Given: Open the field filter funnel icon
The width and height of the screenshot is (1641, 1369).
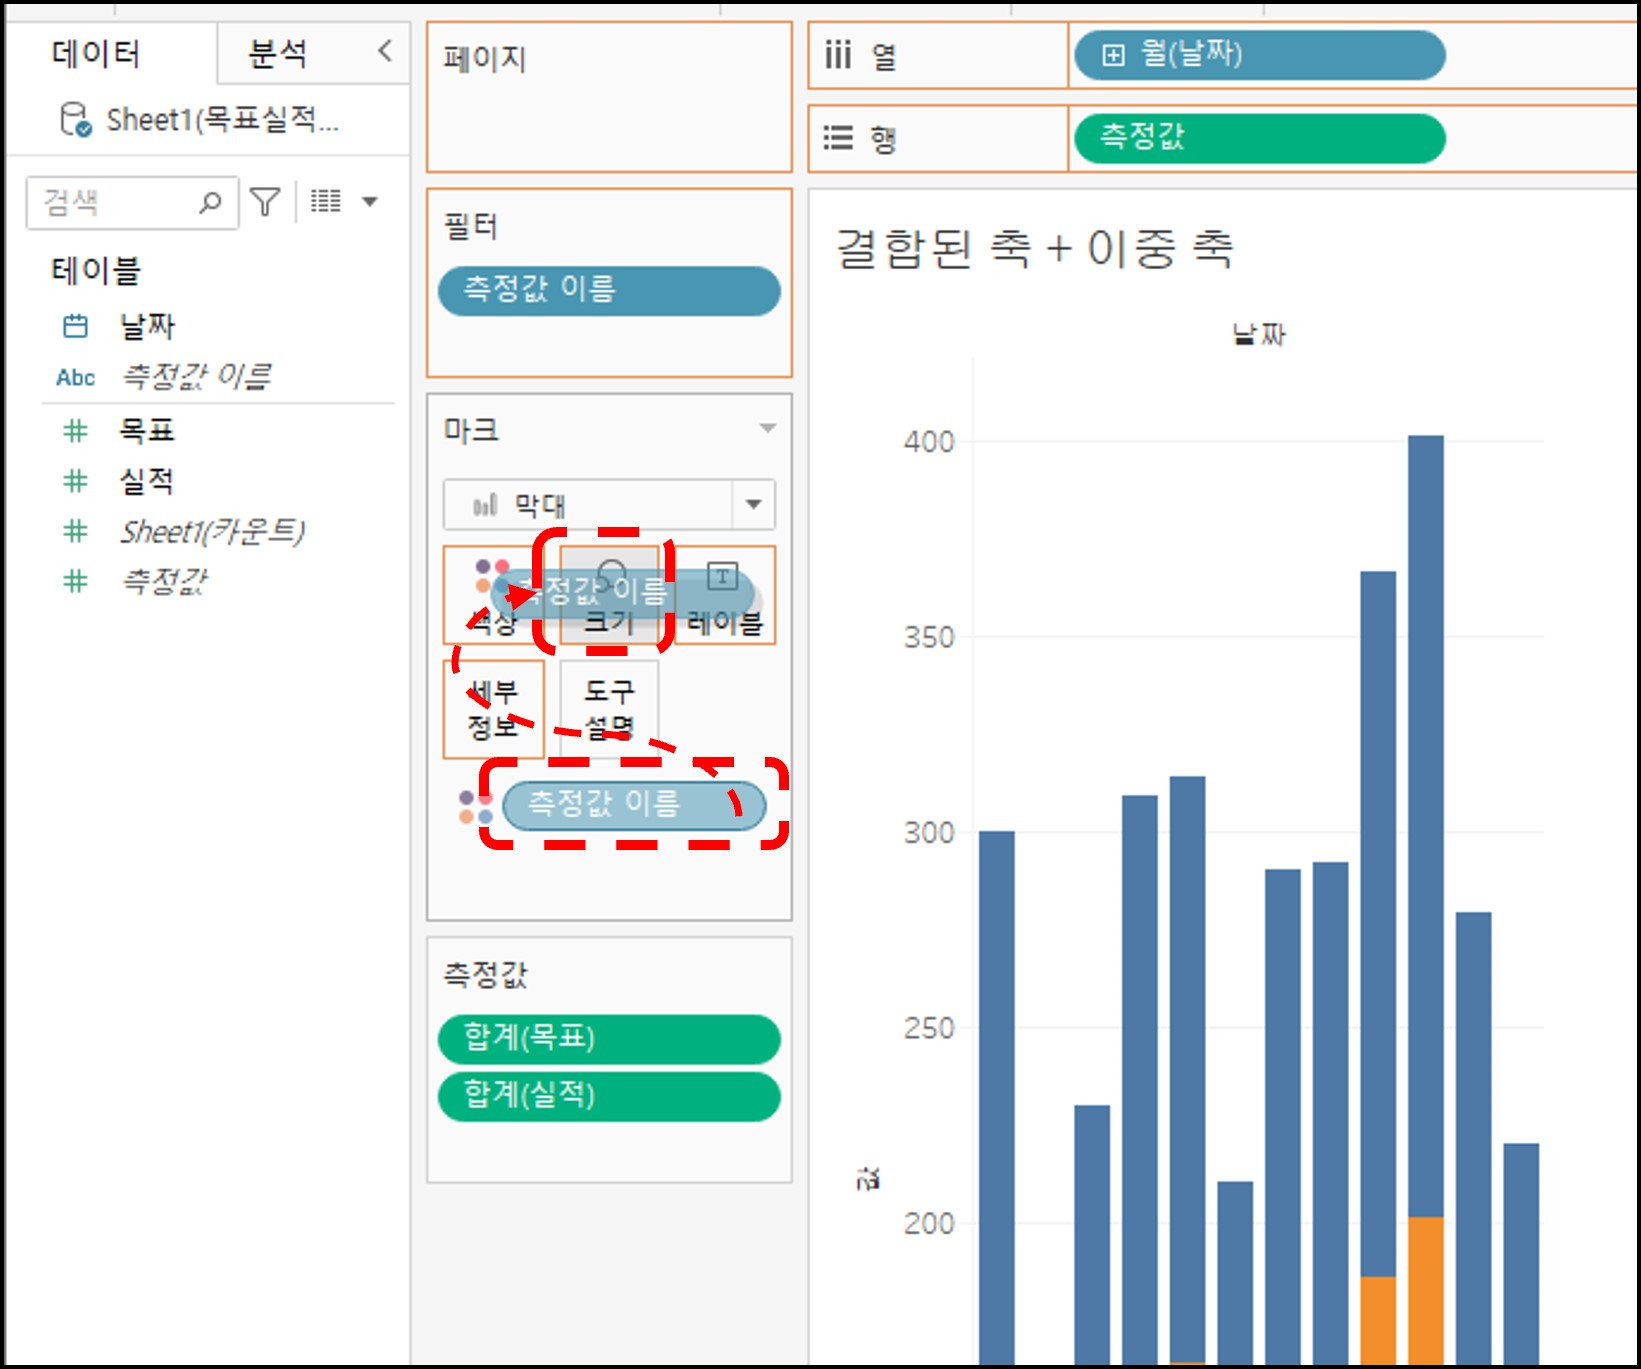Looking at the screenshot, I should tap(265, 202).
